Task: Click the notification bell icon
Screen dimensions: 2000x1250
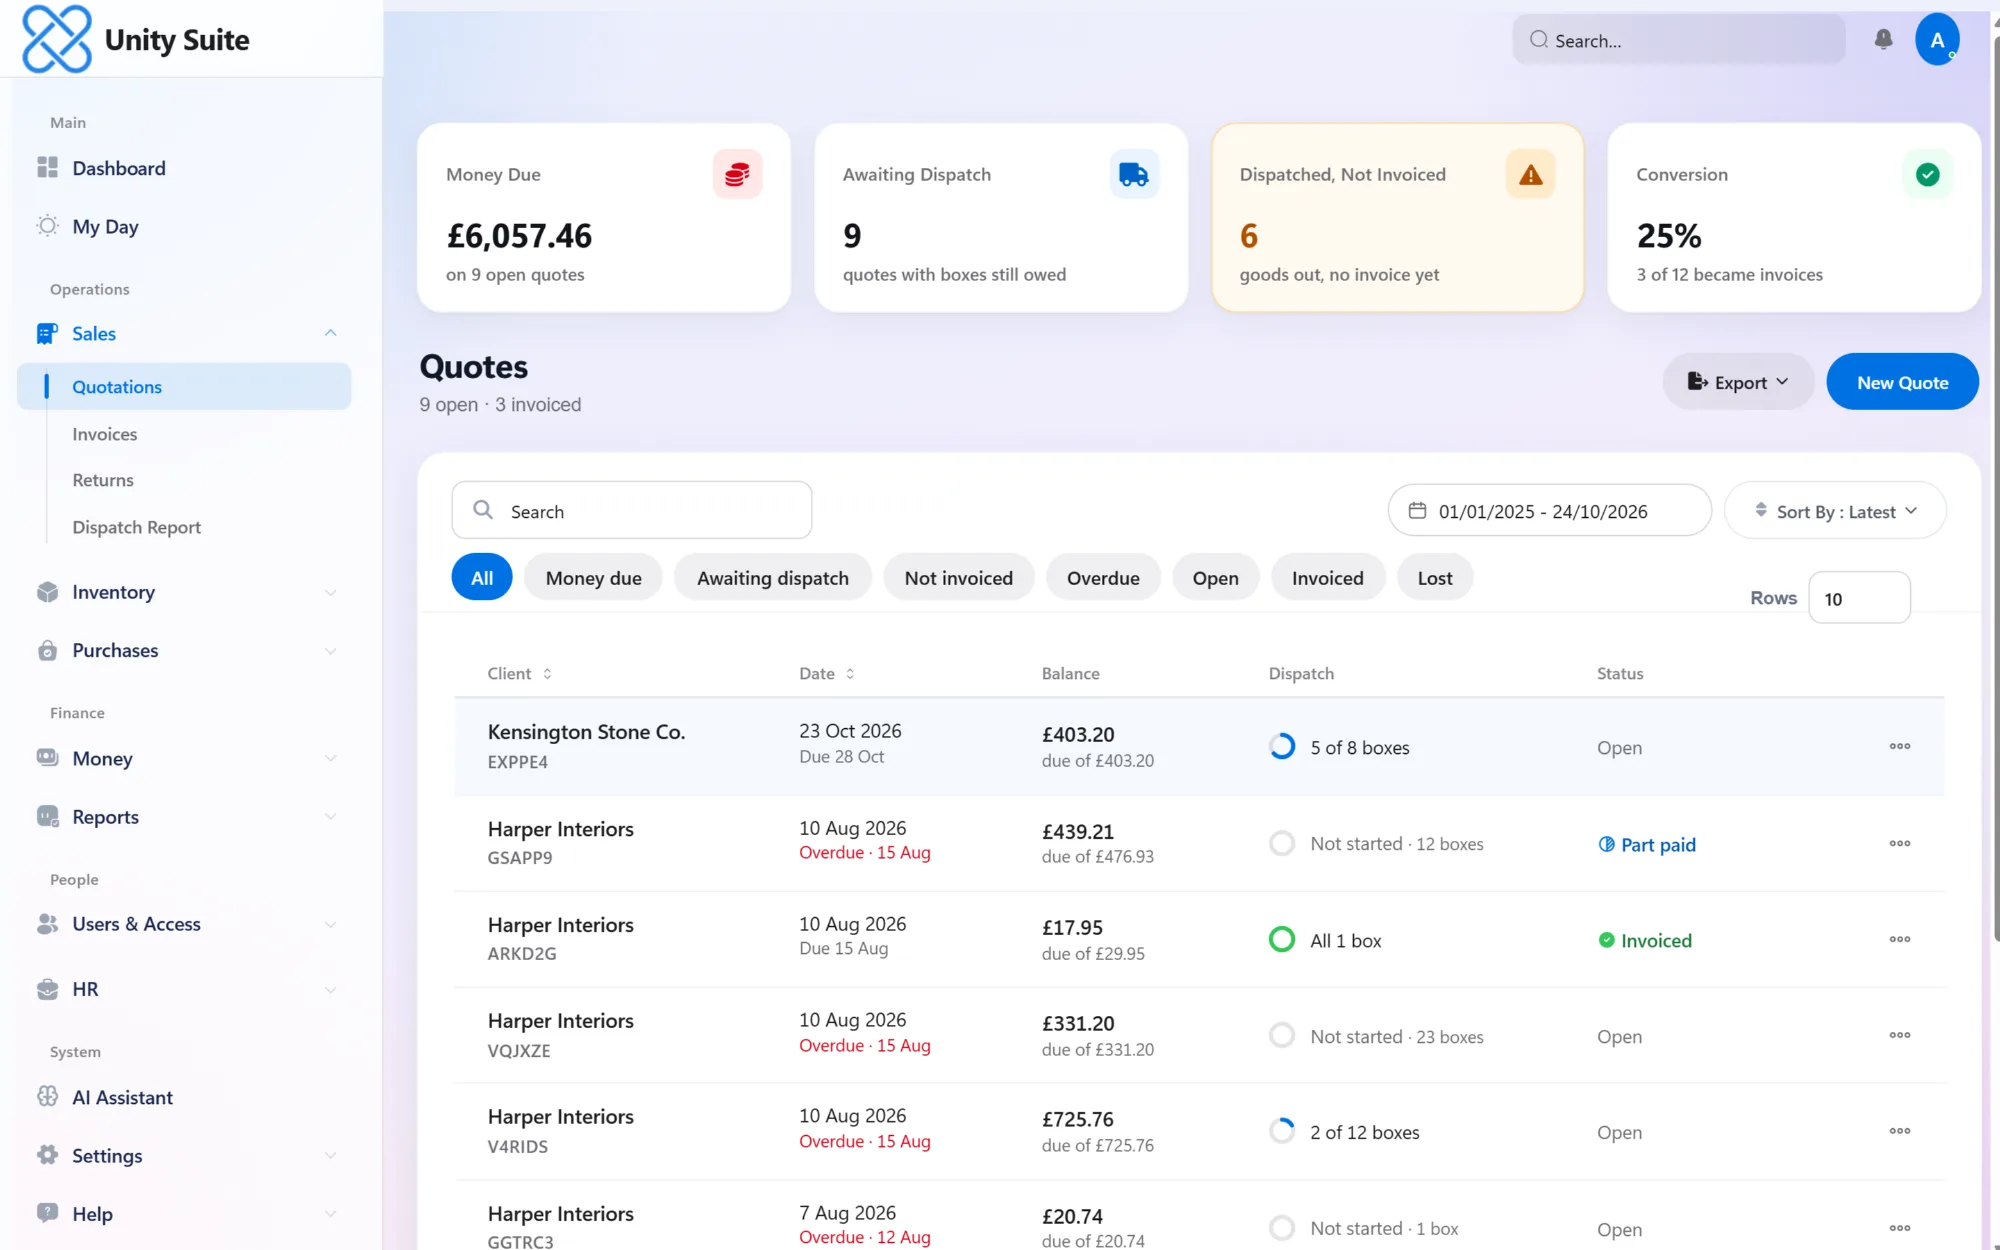Action: click(1883, 39)
